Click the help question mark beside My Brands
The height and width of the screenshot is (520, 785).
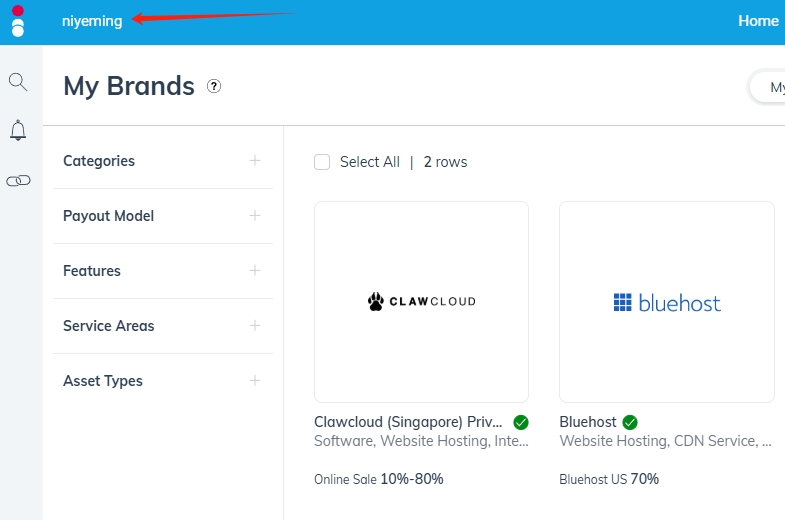pos(214,87)
